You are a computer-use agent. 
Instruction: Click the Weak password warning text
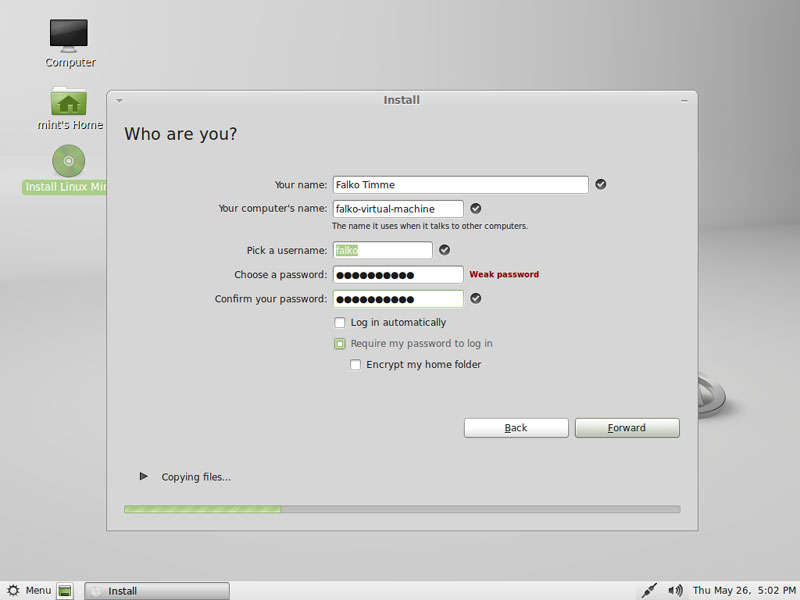click(504, 274)
